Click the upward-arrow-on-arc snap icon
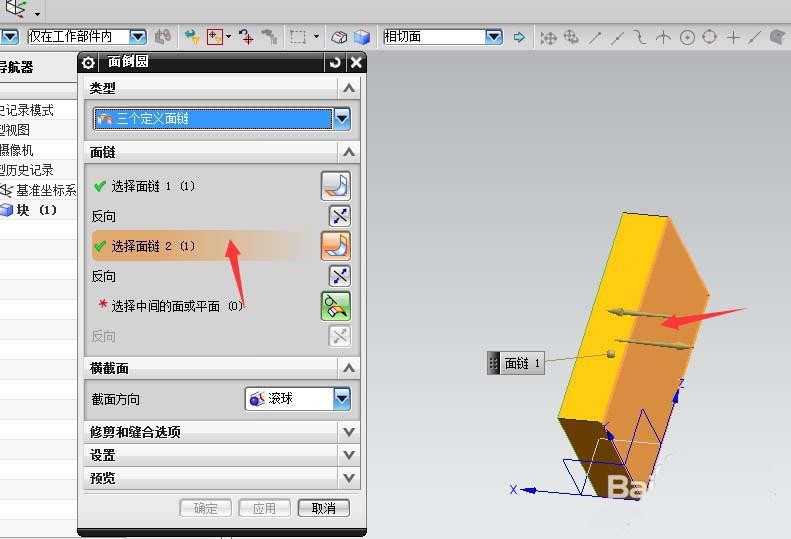Image resolution: width=791 pixels, height=539 pixels. point(663,37)
